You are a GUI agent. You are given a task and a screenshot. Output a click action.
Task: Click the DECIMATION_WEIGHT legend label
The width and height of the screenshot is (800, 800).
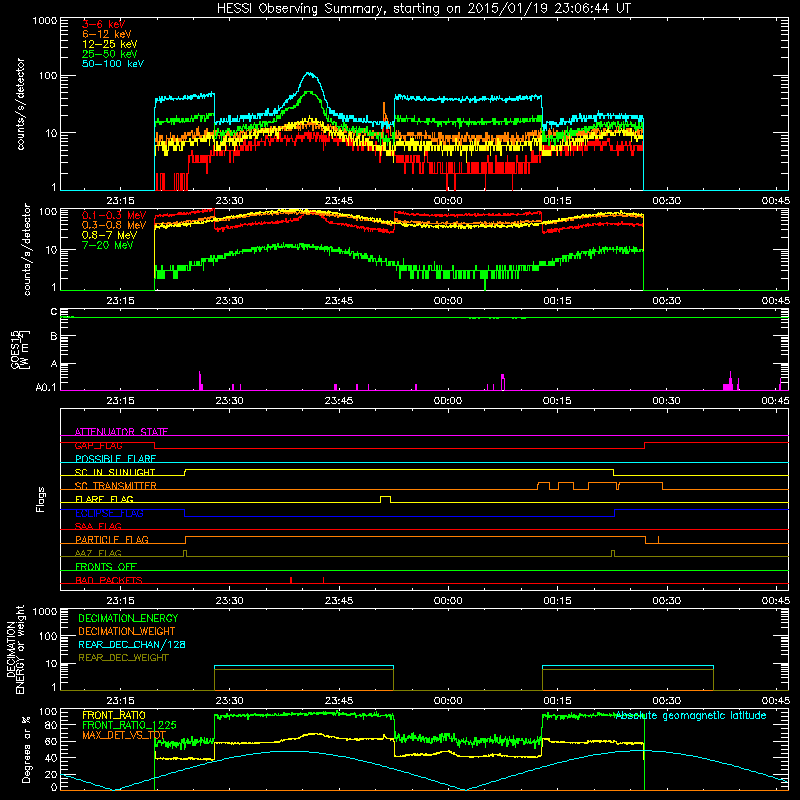127,631
